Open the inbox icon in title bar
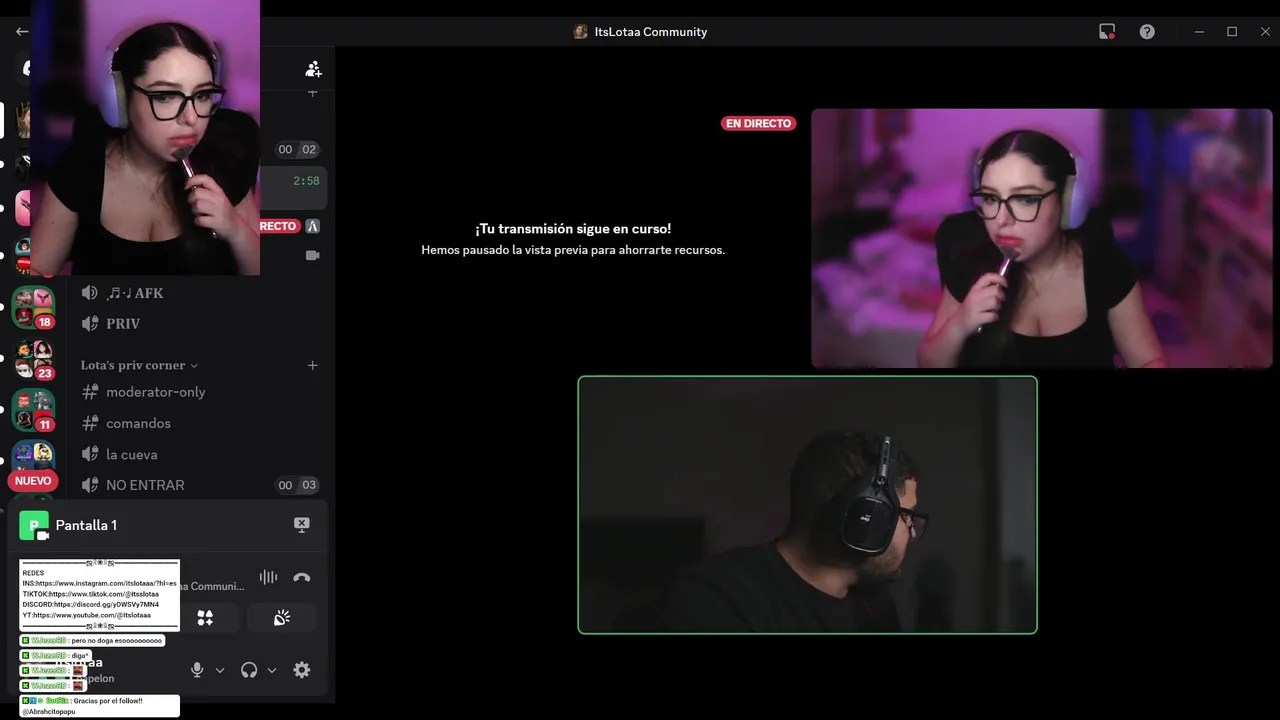The image size is (1280, 720). [1107, 32]
